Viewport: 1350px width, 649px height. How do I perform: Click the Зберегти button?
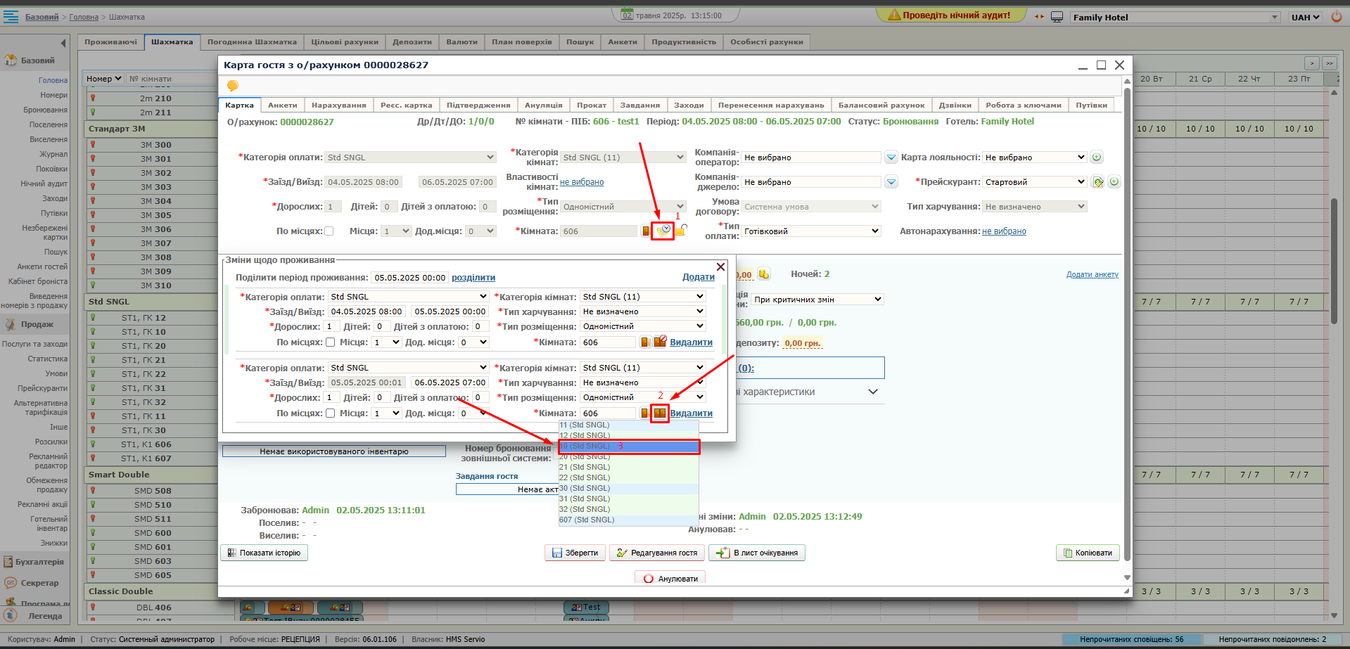pyautogui.click(x=574, y=553)
